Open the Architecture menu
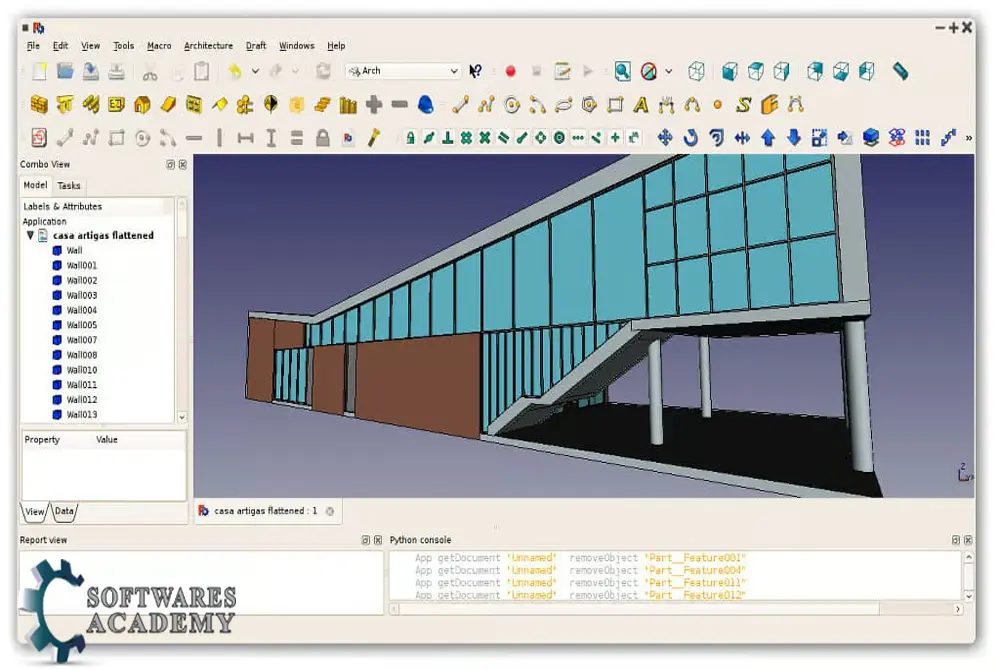1000x670 pixels. 209,46
